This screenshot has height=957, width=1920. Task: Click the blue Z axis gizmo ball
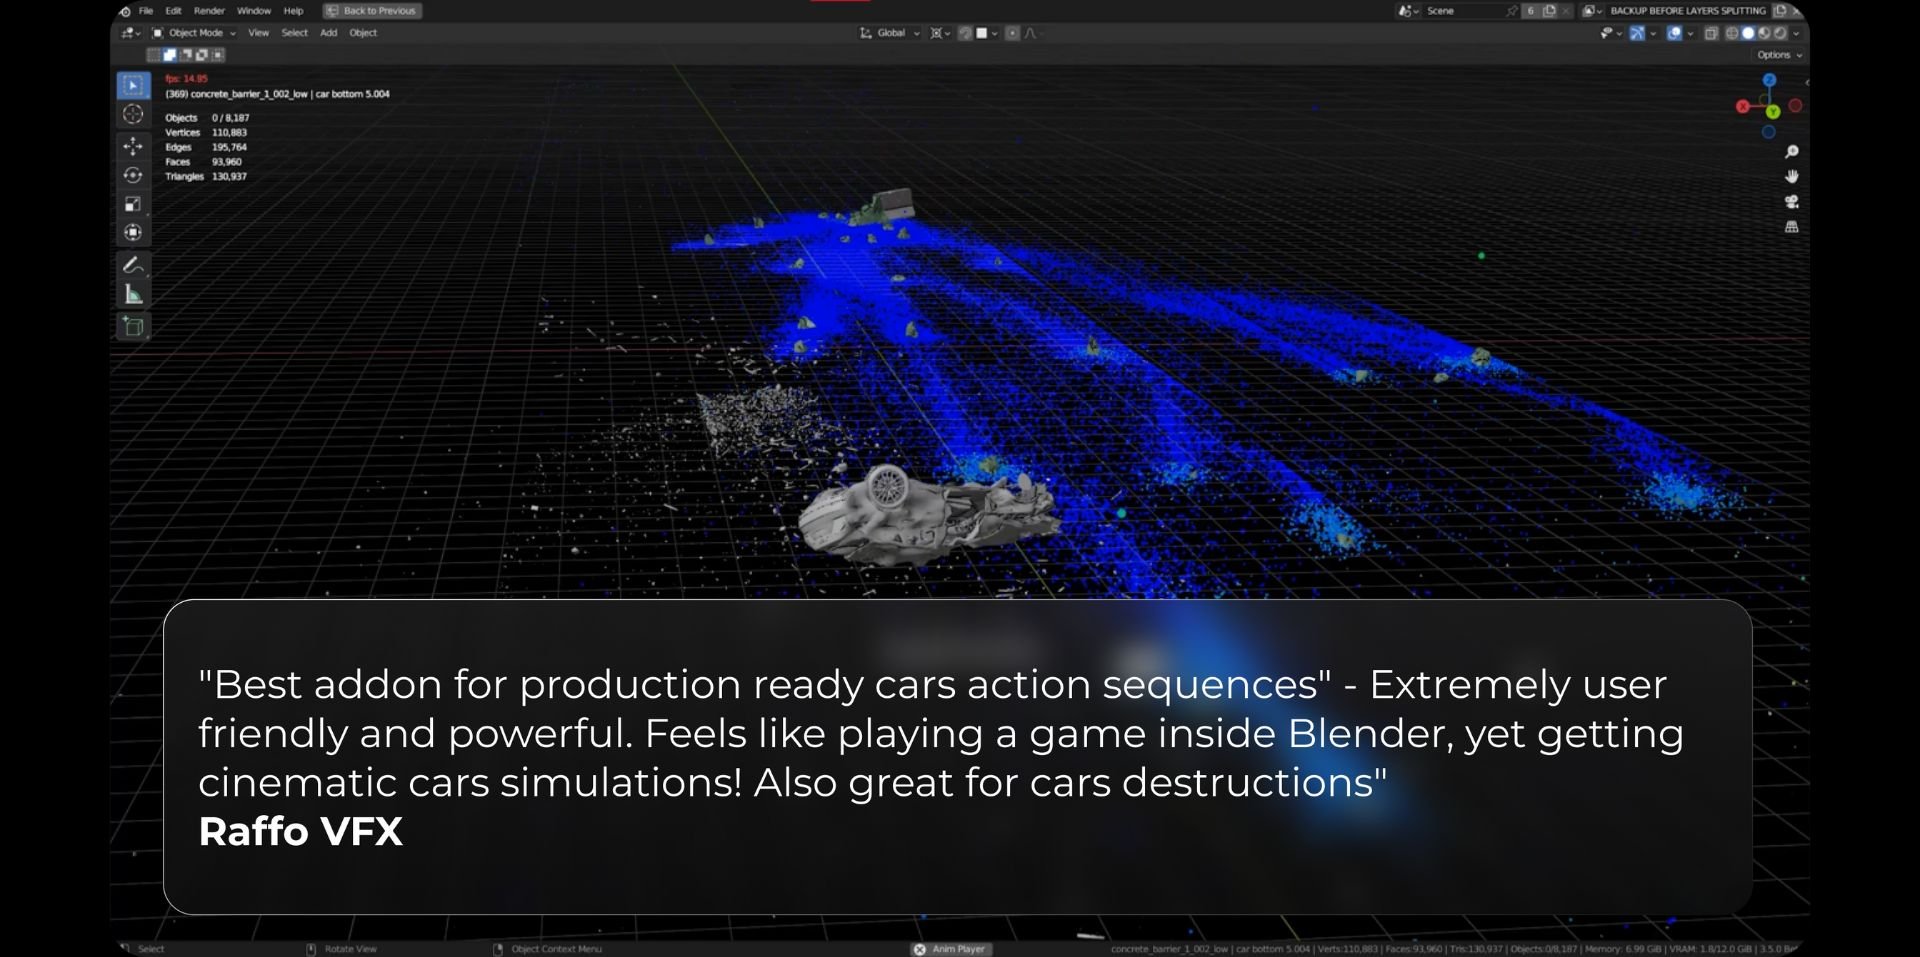click(x=1769, y=80)
